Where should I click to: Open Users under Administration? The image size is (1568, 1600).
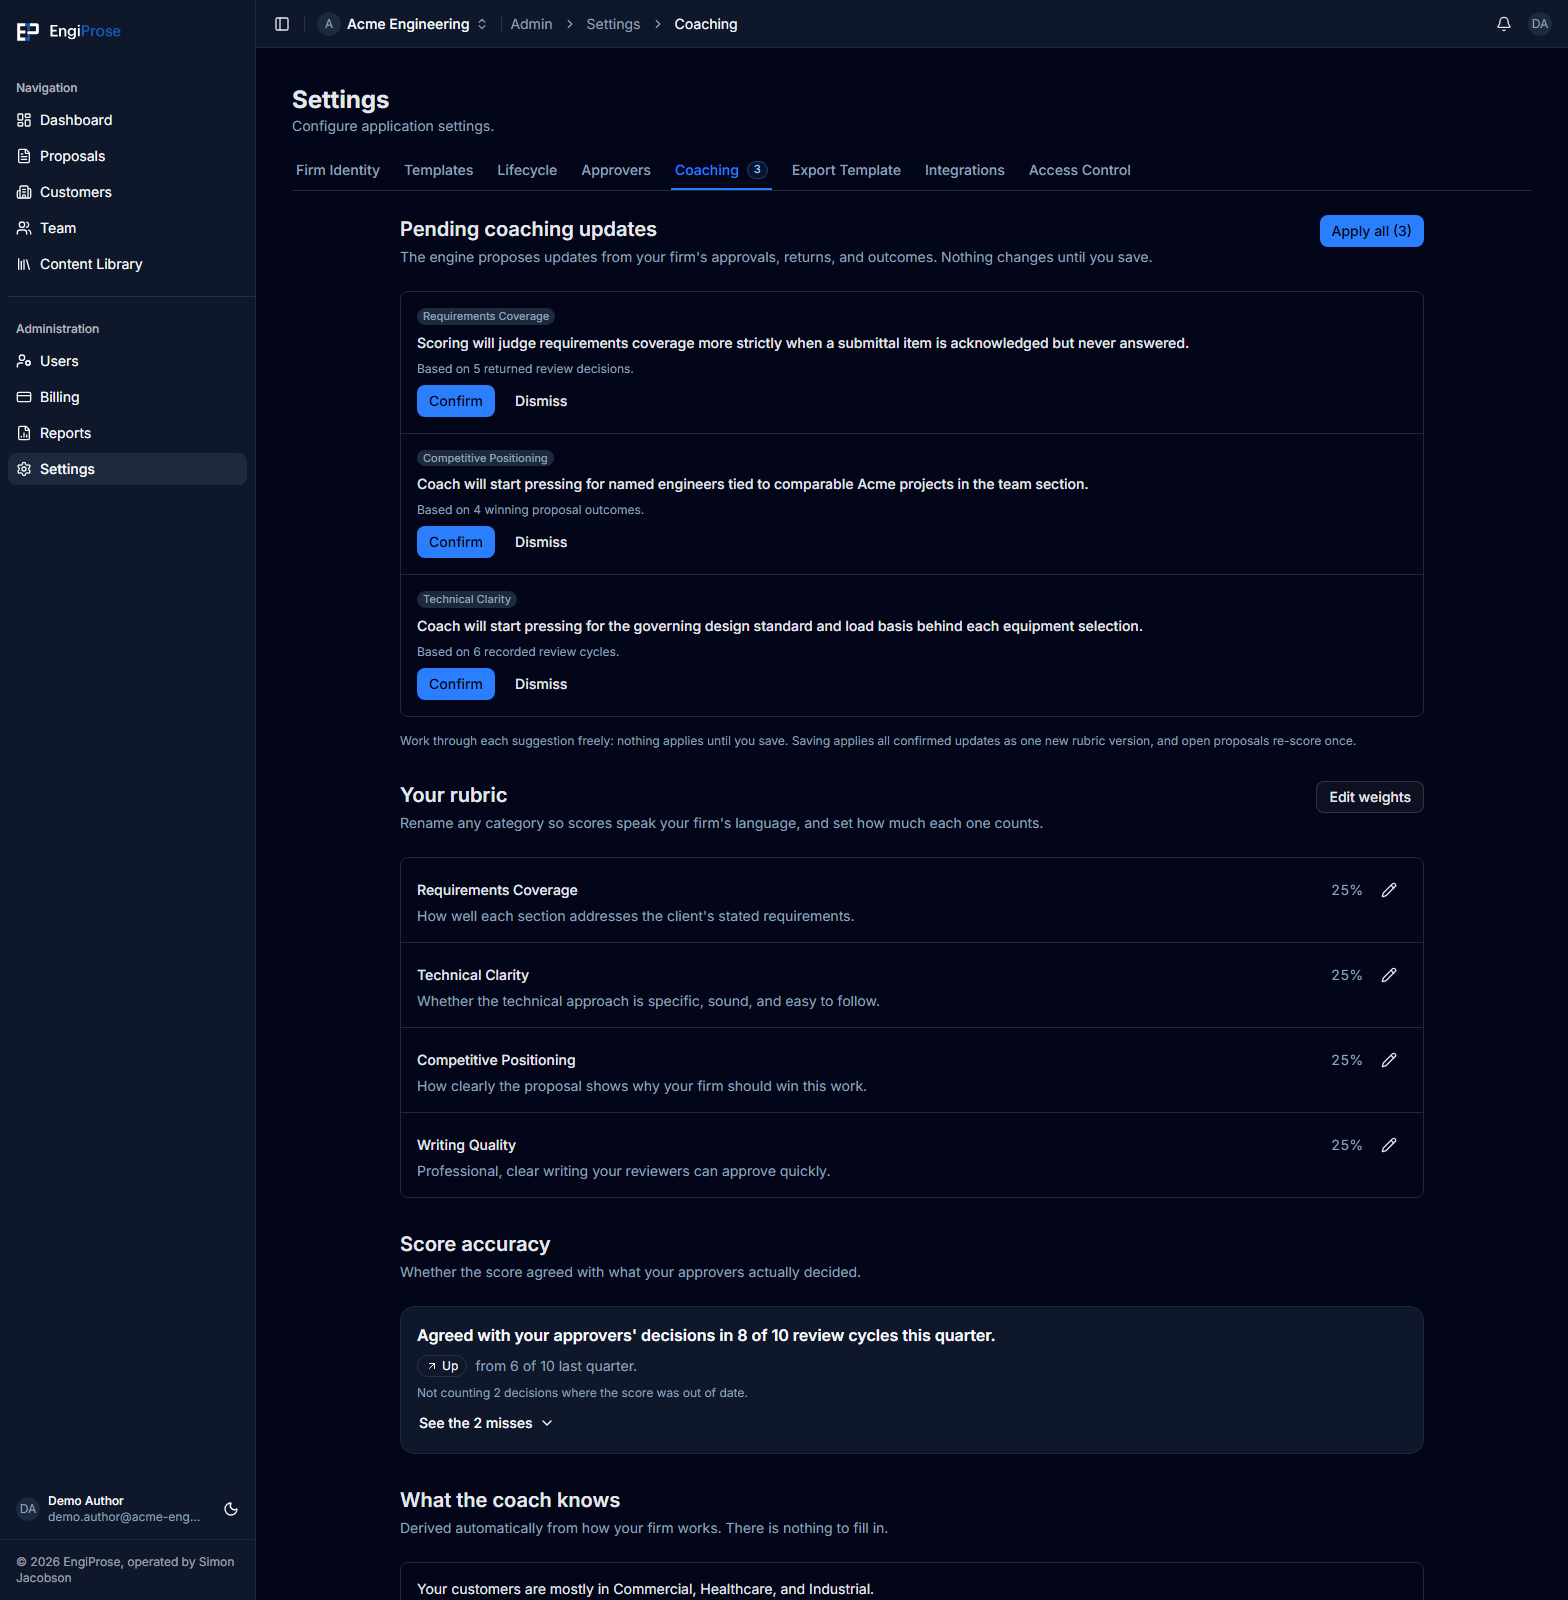coord(127,361)
